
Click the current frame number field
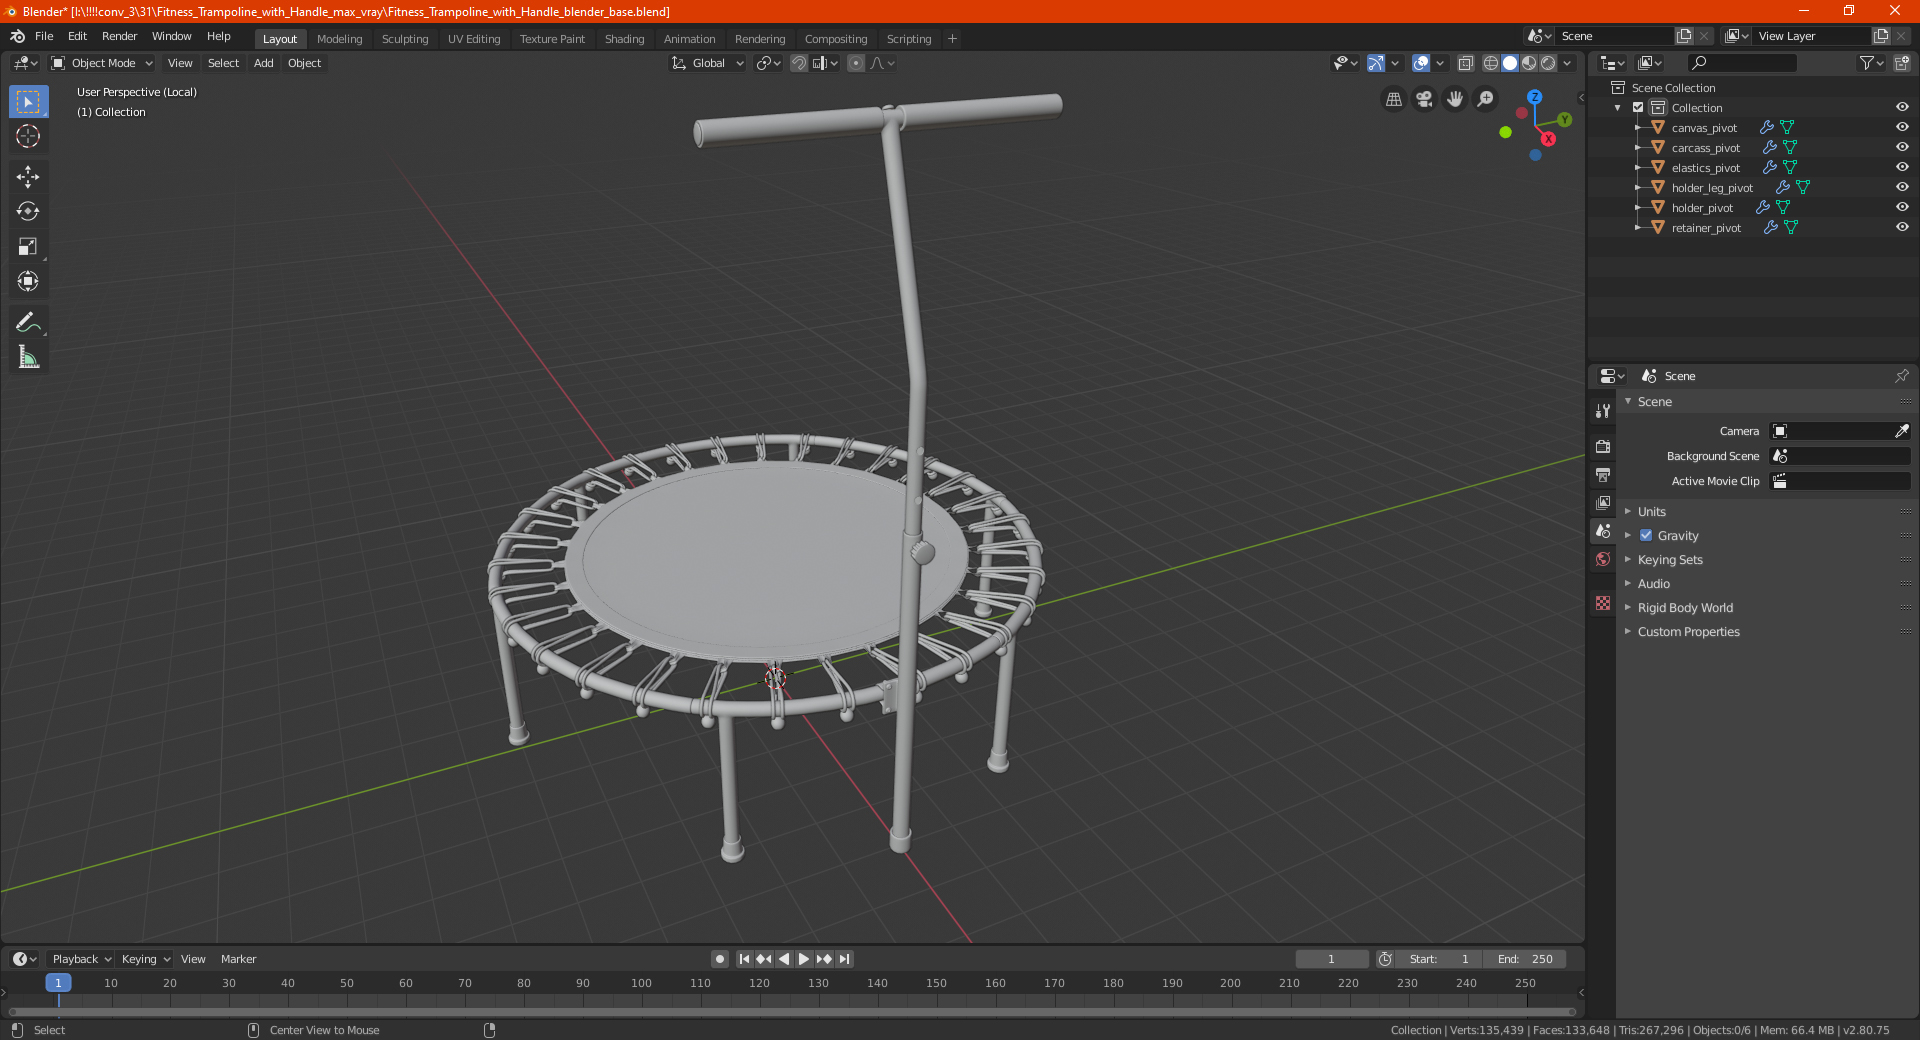[x=1331, y=959]
